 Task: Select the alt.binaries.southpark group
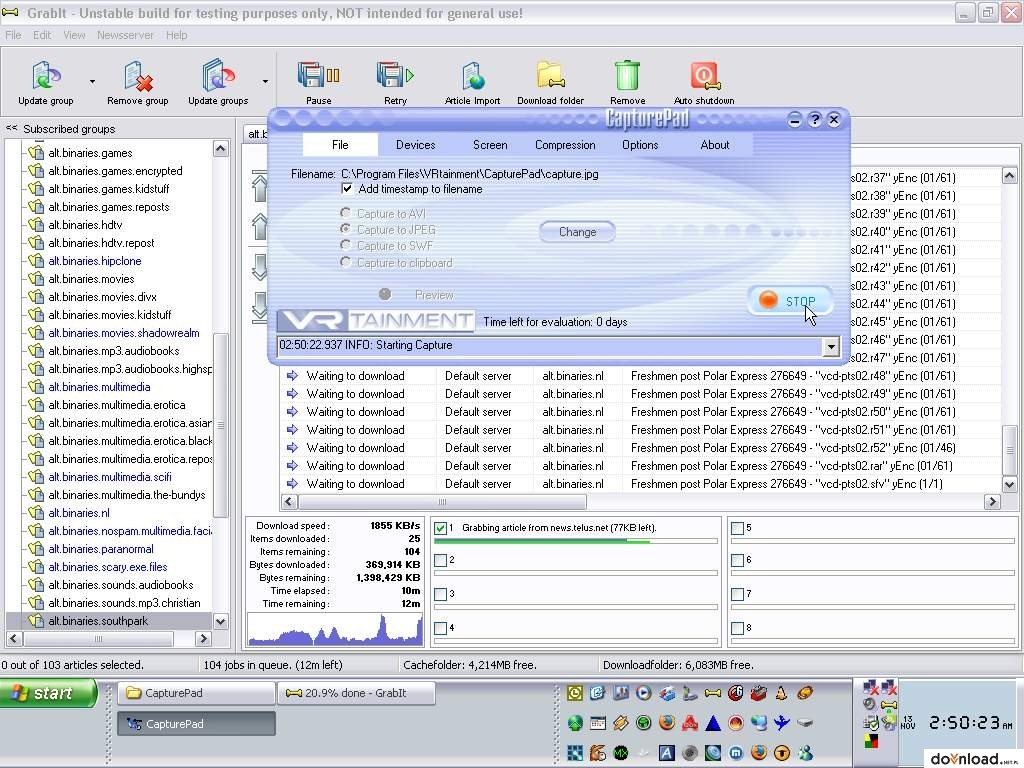pos(98,621)
